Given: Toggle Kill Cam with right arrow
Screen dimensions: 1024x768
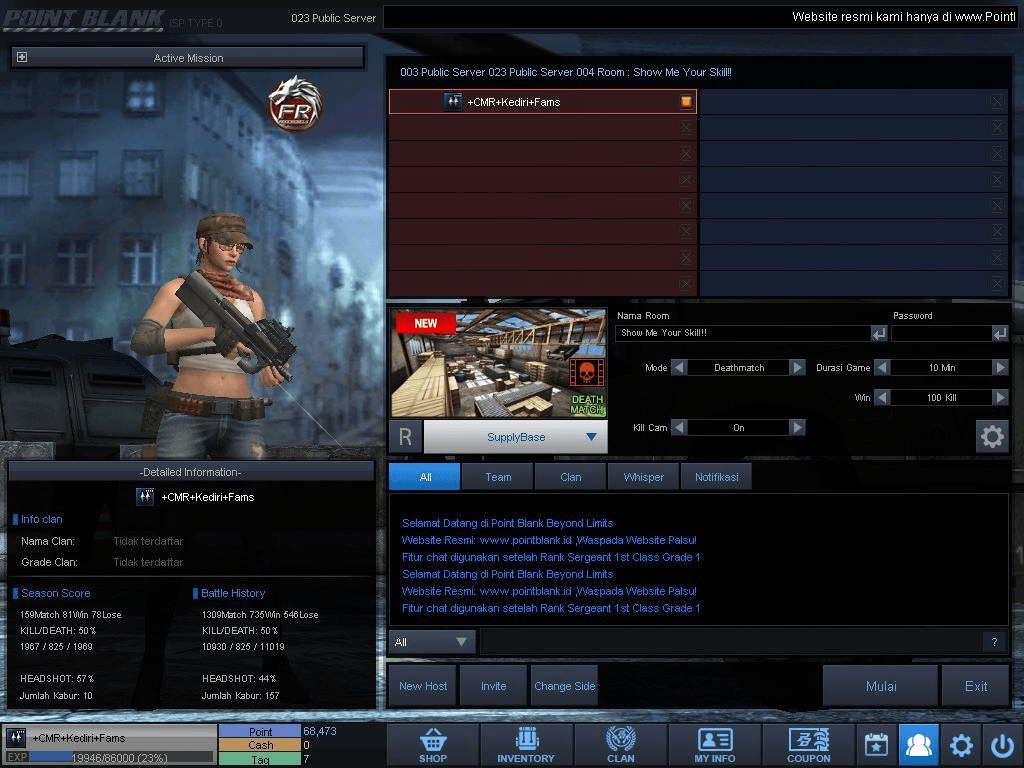Looking at the screenshot, I should point(797,428).
